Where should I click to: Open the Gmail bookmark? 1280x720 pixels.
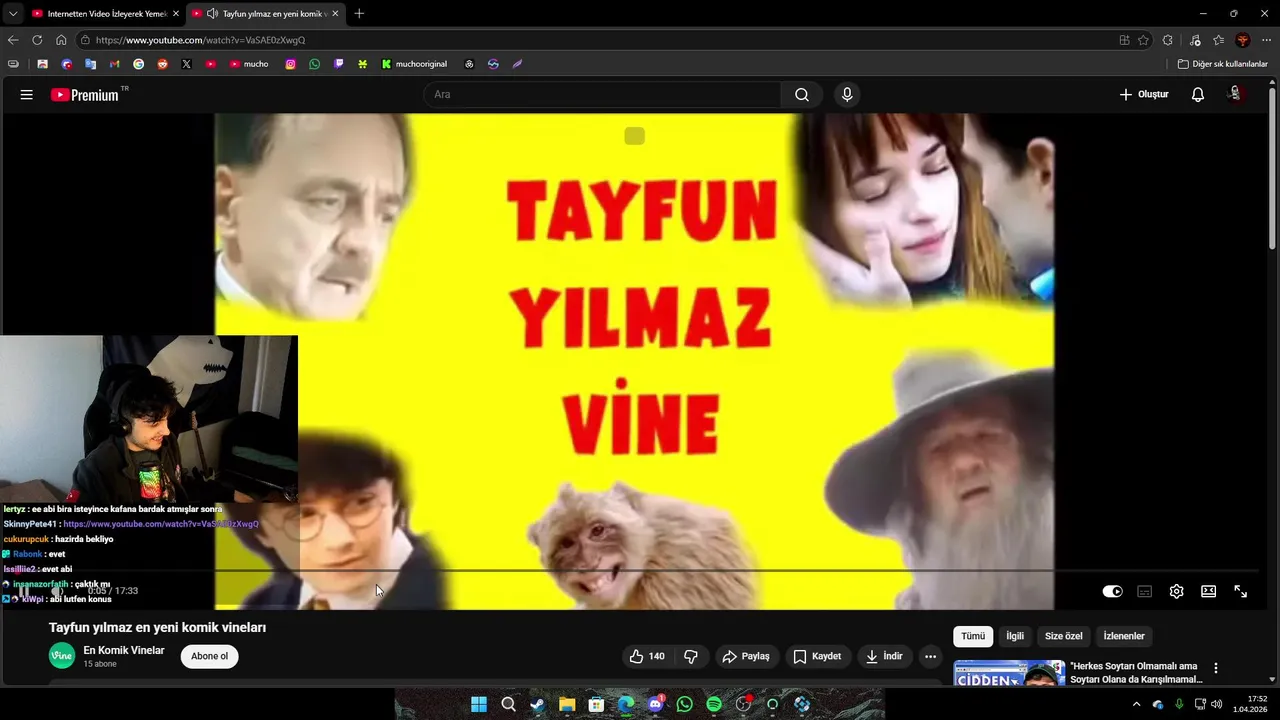114,64
